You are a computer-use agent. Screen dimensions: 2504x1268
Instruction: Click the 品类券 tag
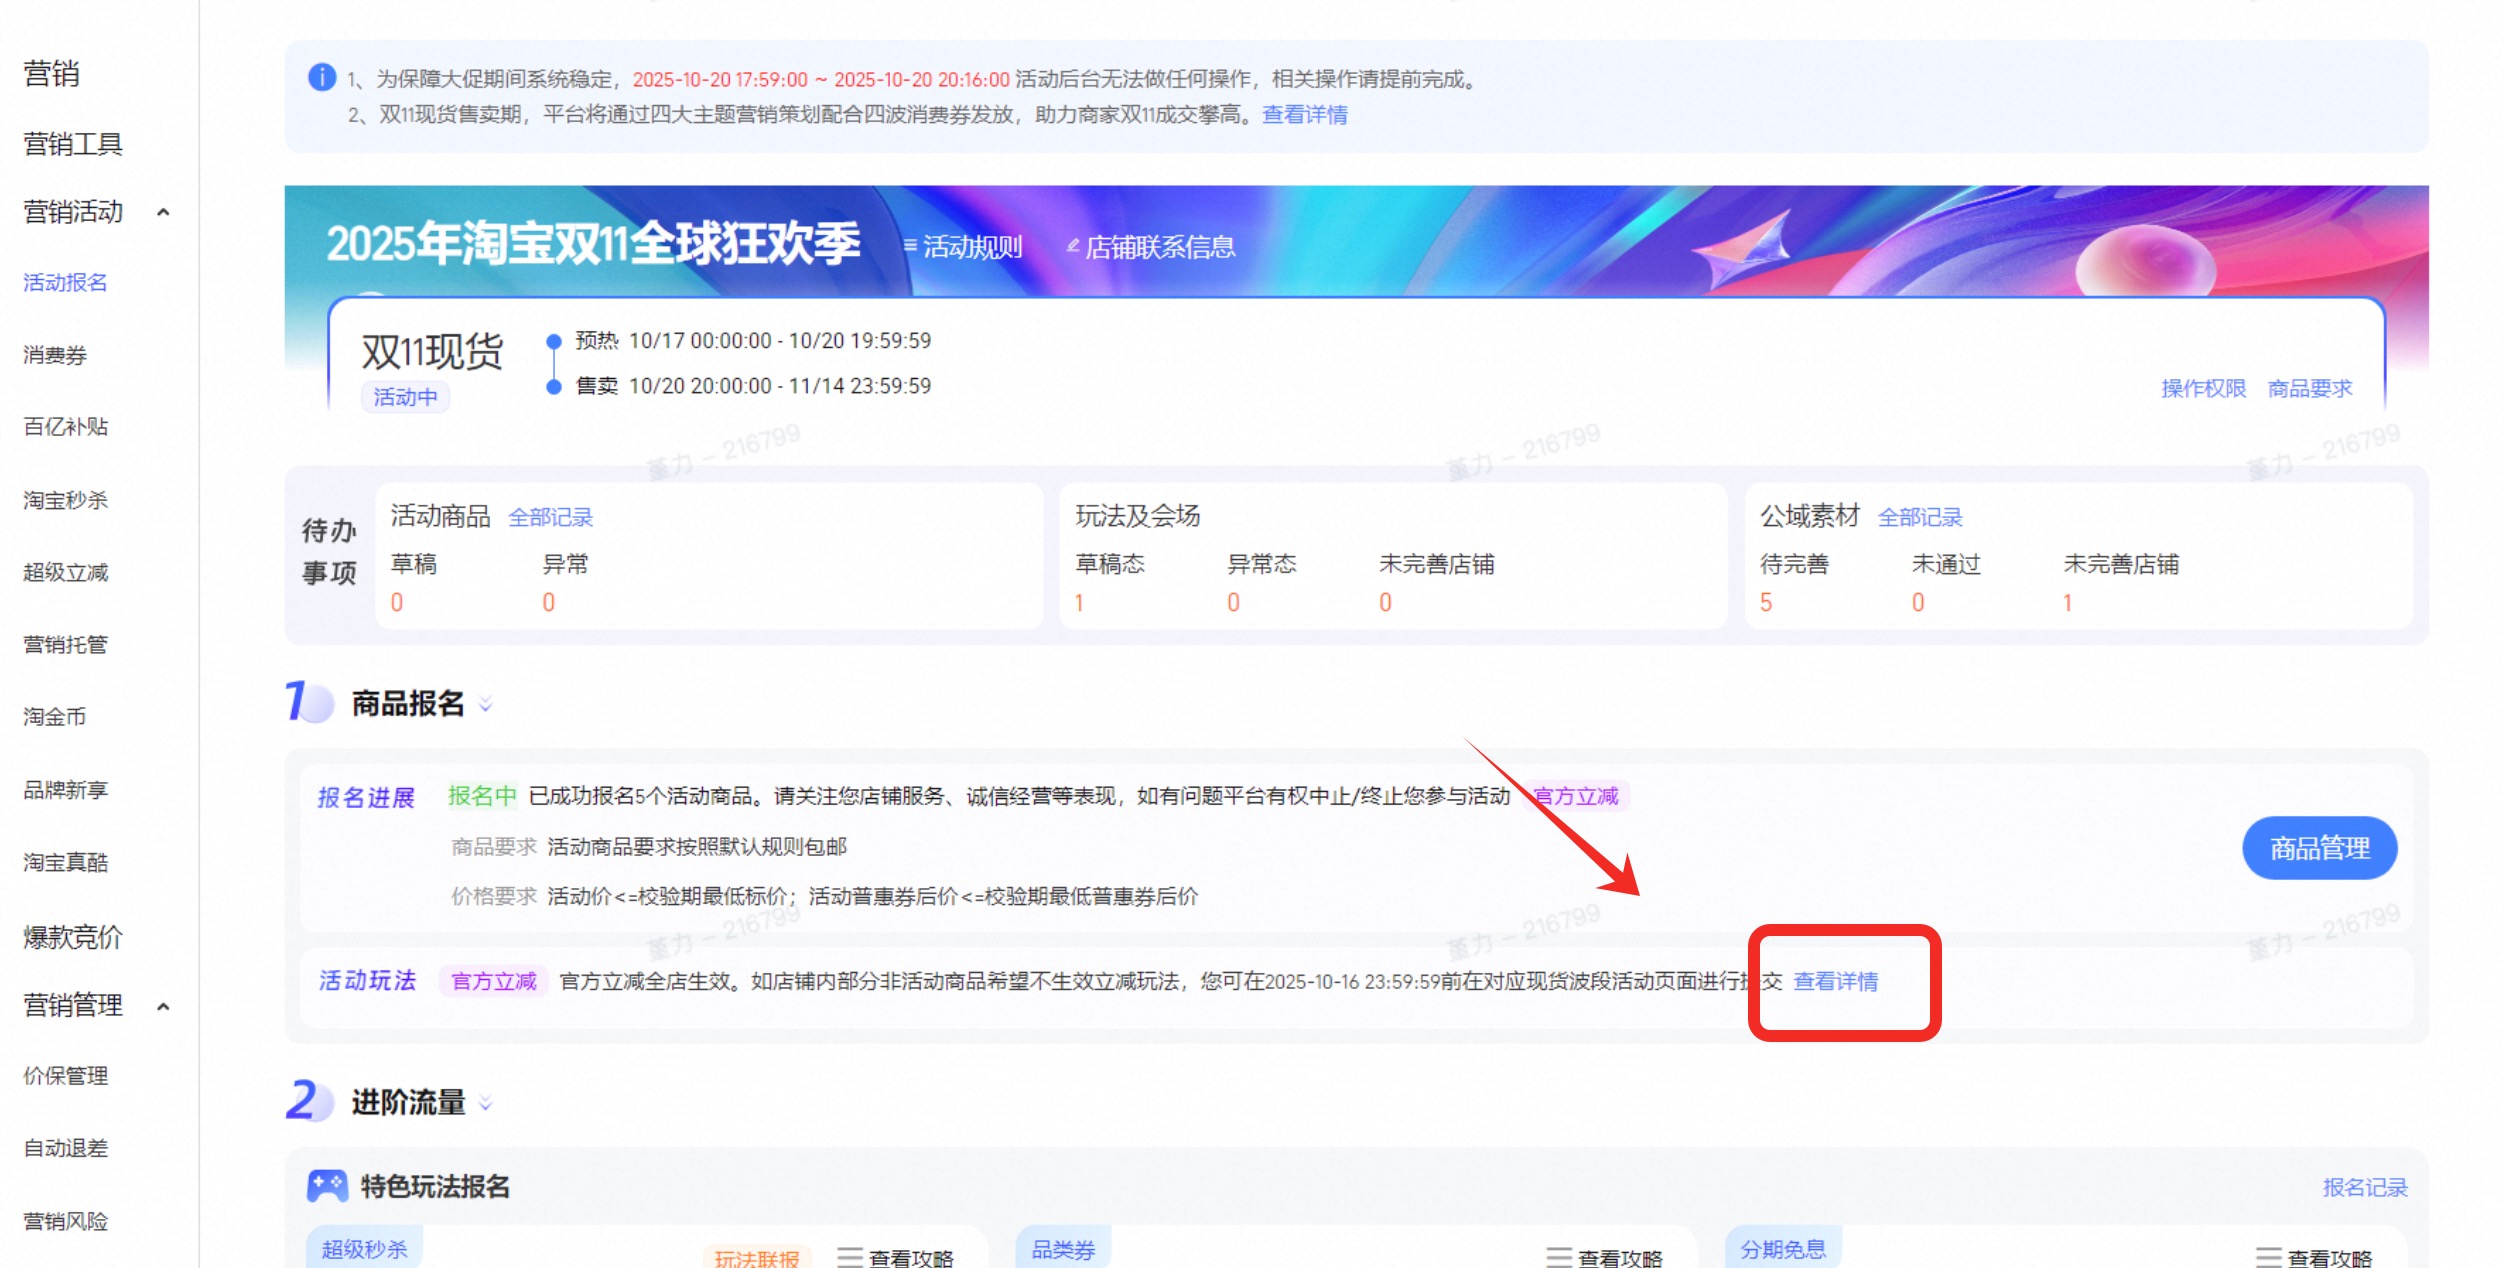[1063, 1249]
